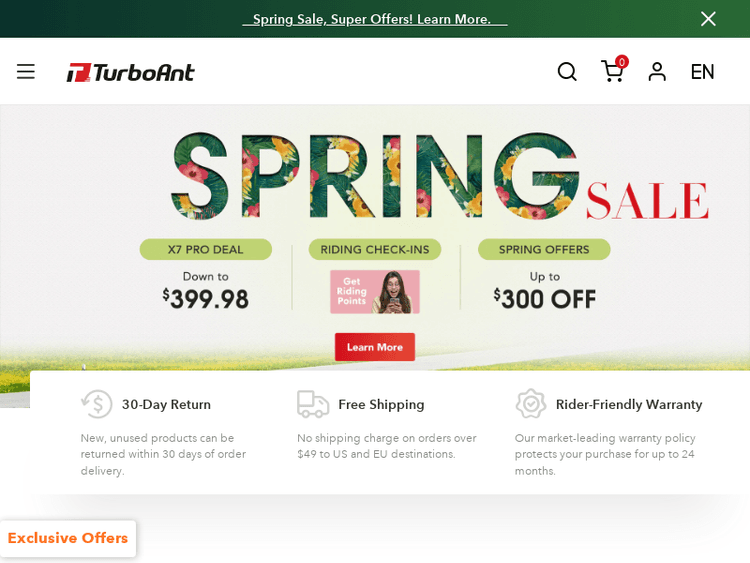Click the cart item count badge

point(622,62)
